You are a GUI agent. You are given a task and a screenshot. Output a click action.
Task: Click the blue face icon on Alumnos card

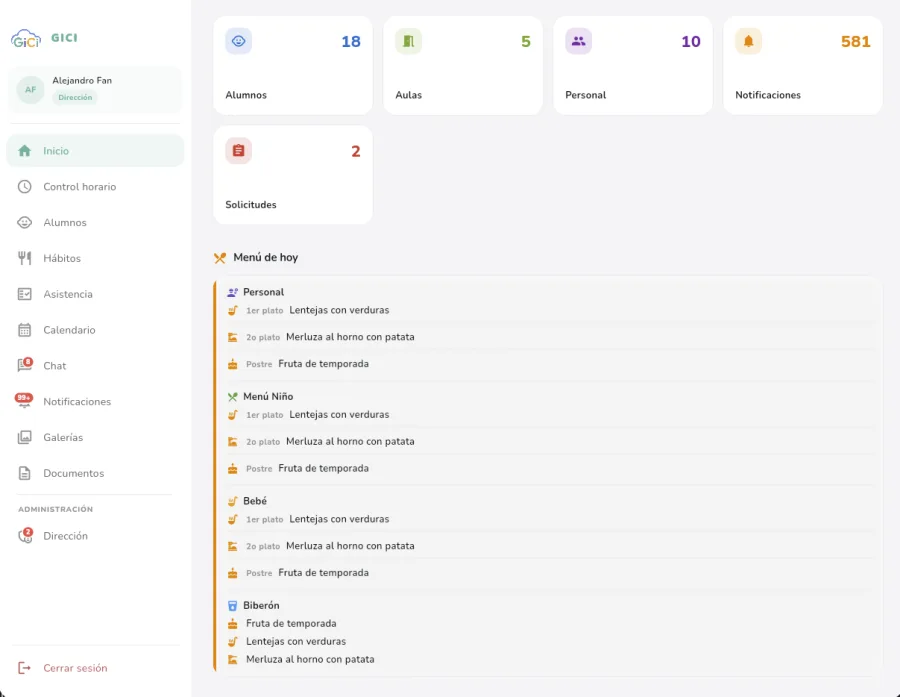238,41
